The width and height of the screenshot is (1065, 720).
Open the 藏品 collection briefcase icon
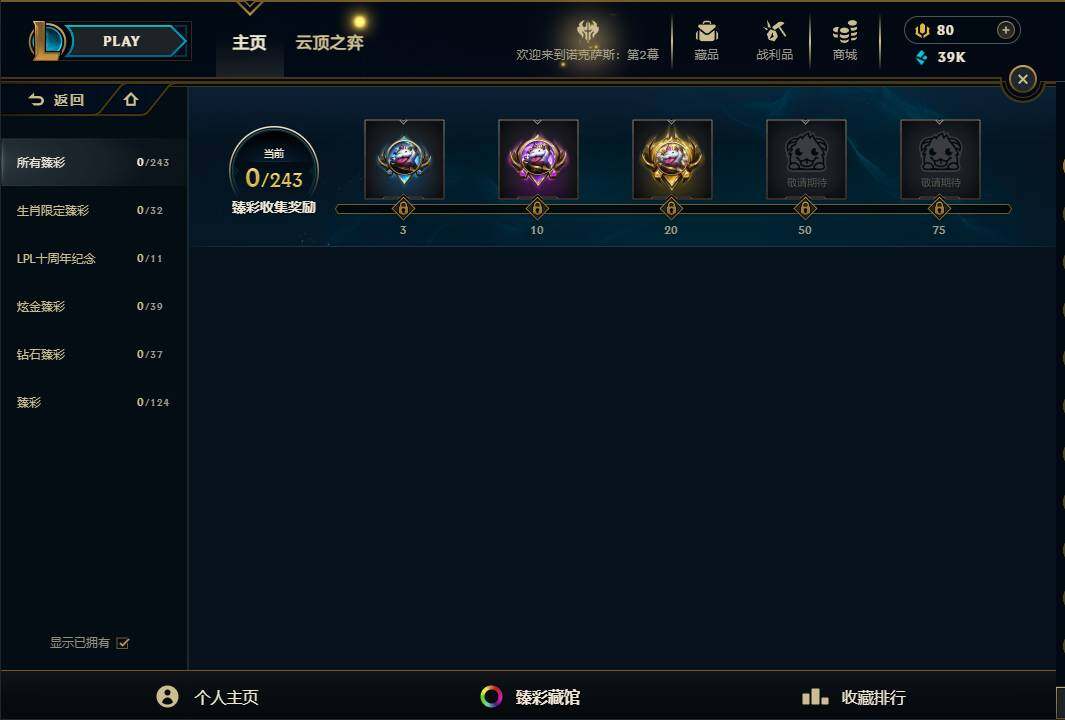[x=706, y=31]
